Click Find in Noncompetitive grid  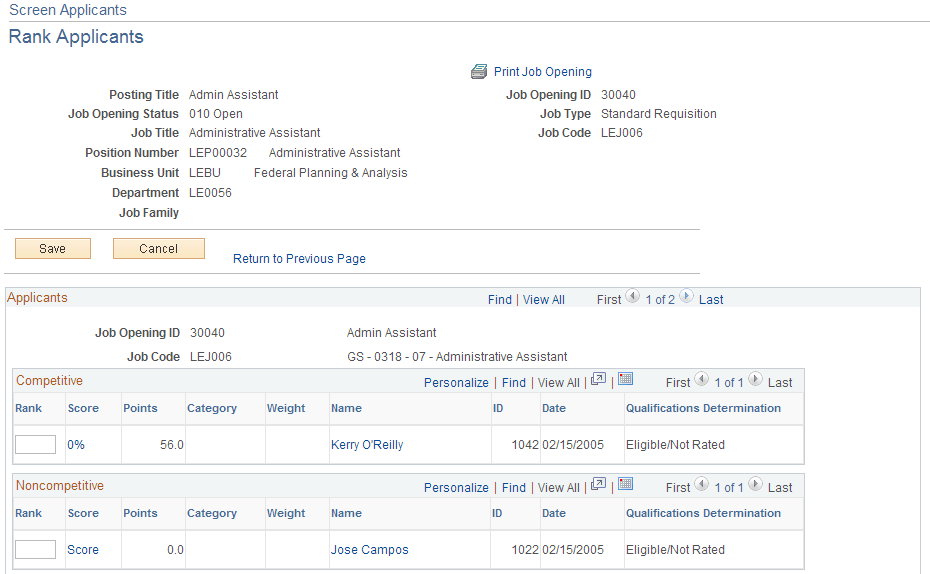coord(514,487)
